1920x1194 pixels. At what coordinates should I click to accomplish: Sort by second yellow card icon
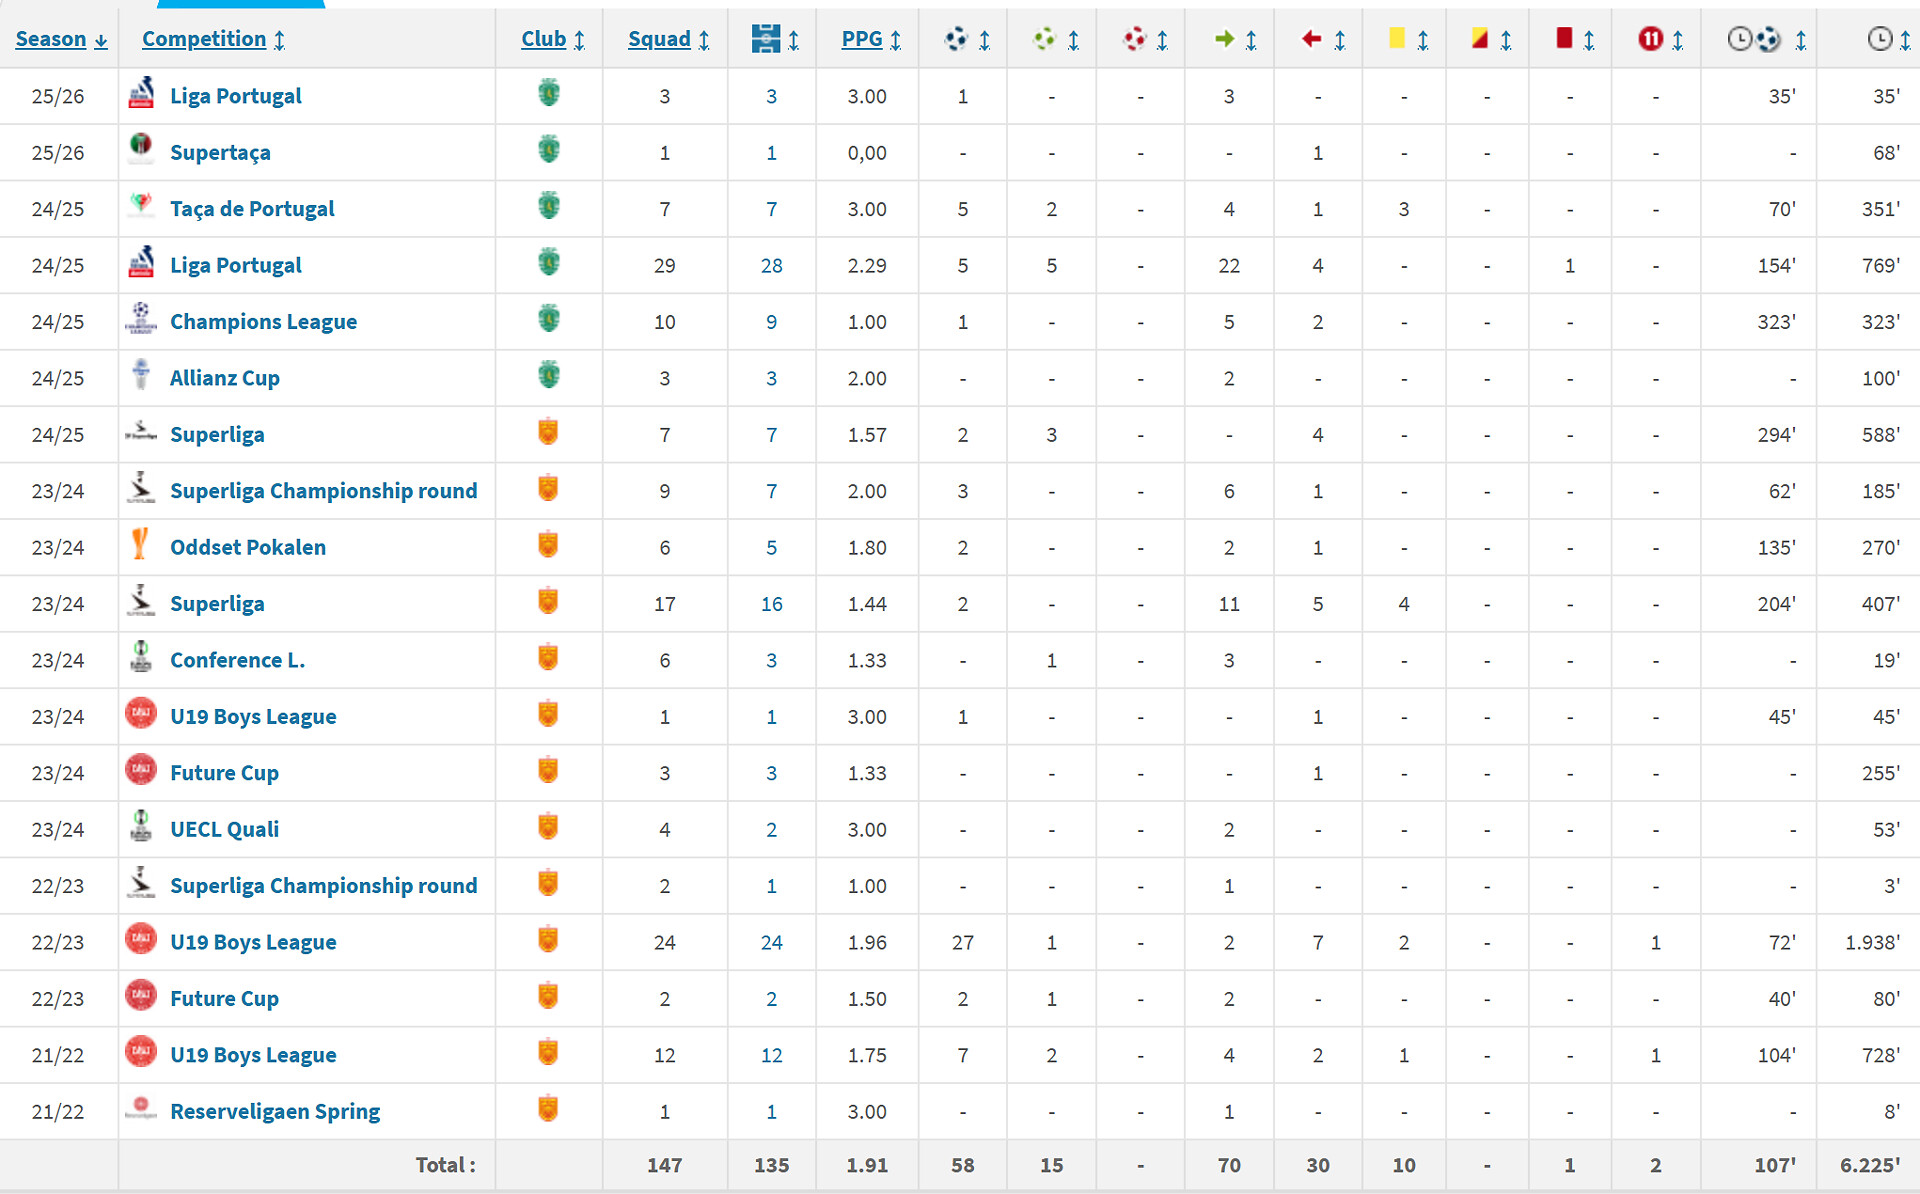[1480, 39]
